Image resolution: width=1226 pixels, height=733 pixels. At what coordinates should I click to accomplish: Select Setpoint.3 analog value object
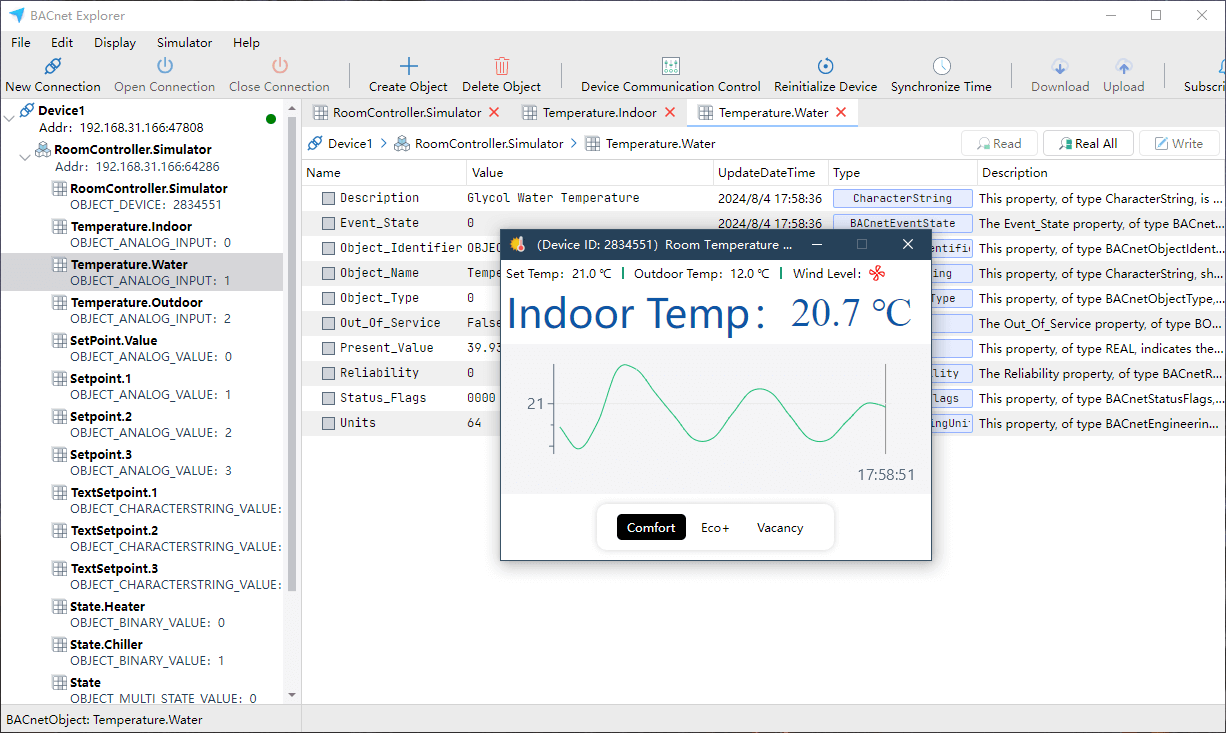[101, 454]
